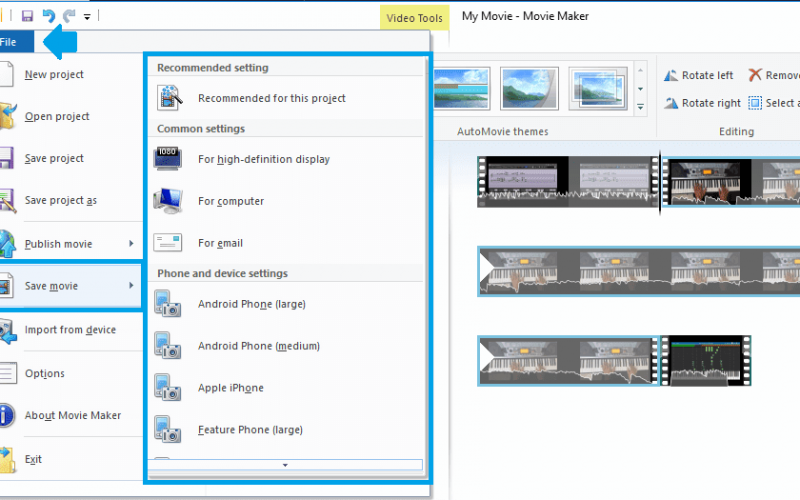The height and width of the screenshot is (500, 800).
Task: Click AutoMovie themes gallery down arrow
Action: click(640, 89)
